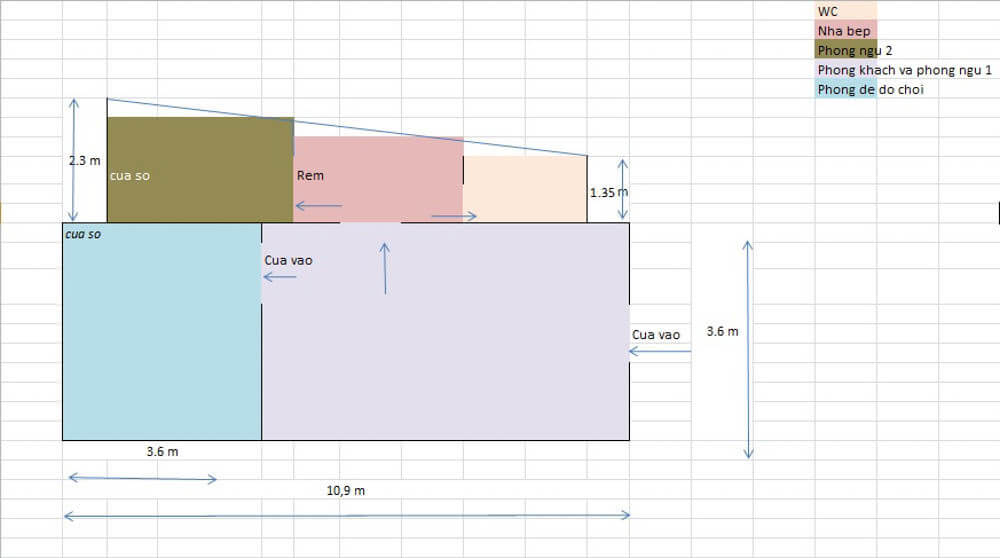The height and width of the screenshot is (558, 1000).
Task: Select the 3.6 m horizontal arrow below toy room
Action: (142, 478)
